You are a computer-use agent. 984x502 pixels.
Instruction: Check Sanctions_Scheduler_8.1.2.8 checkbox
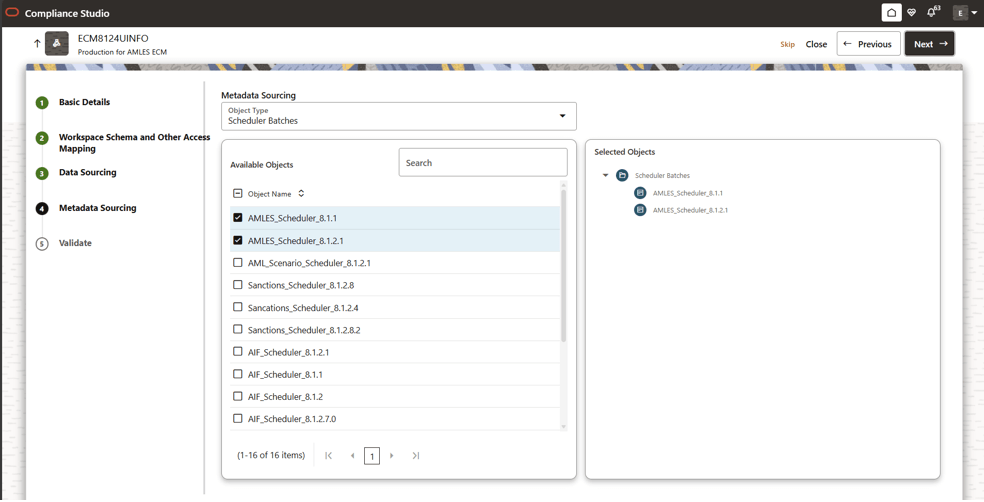point(237,285)
